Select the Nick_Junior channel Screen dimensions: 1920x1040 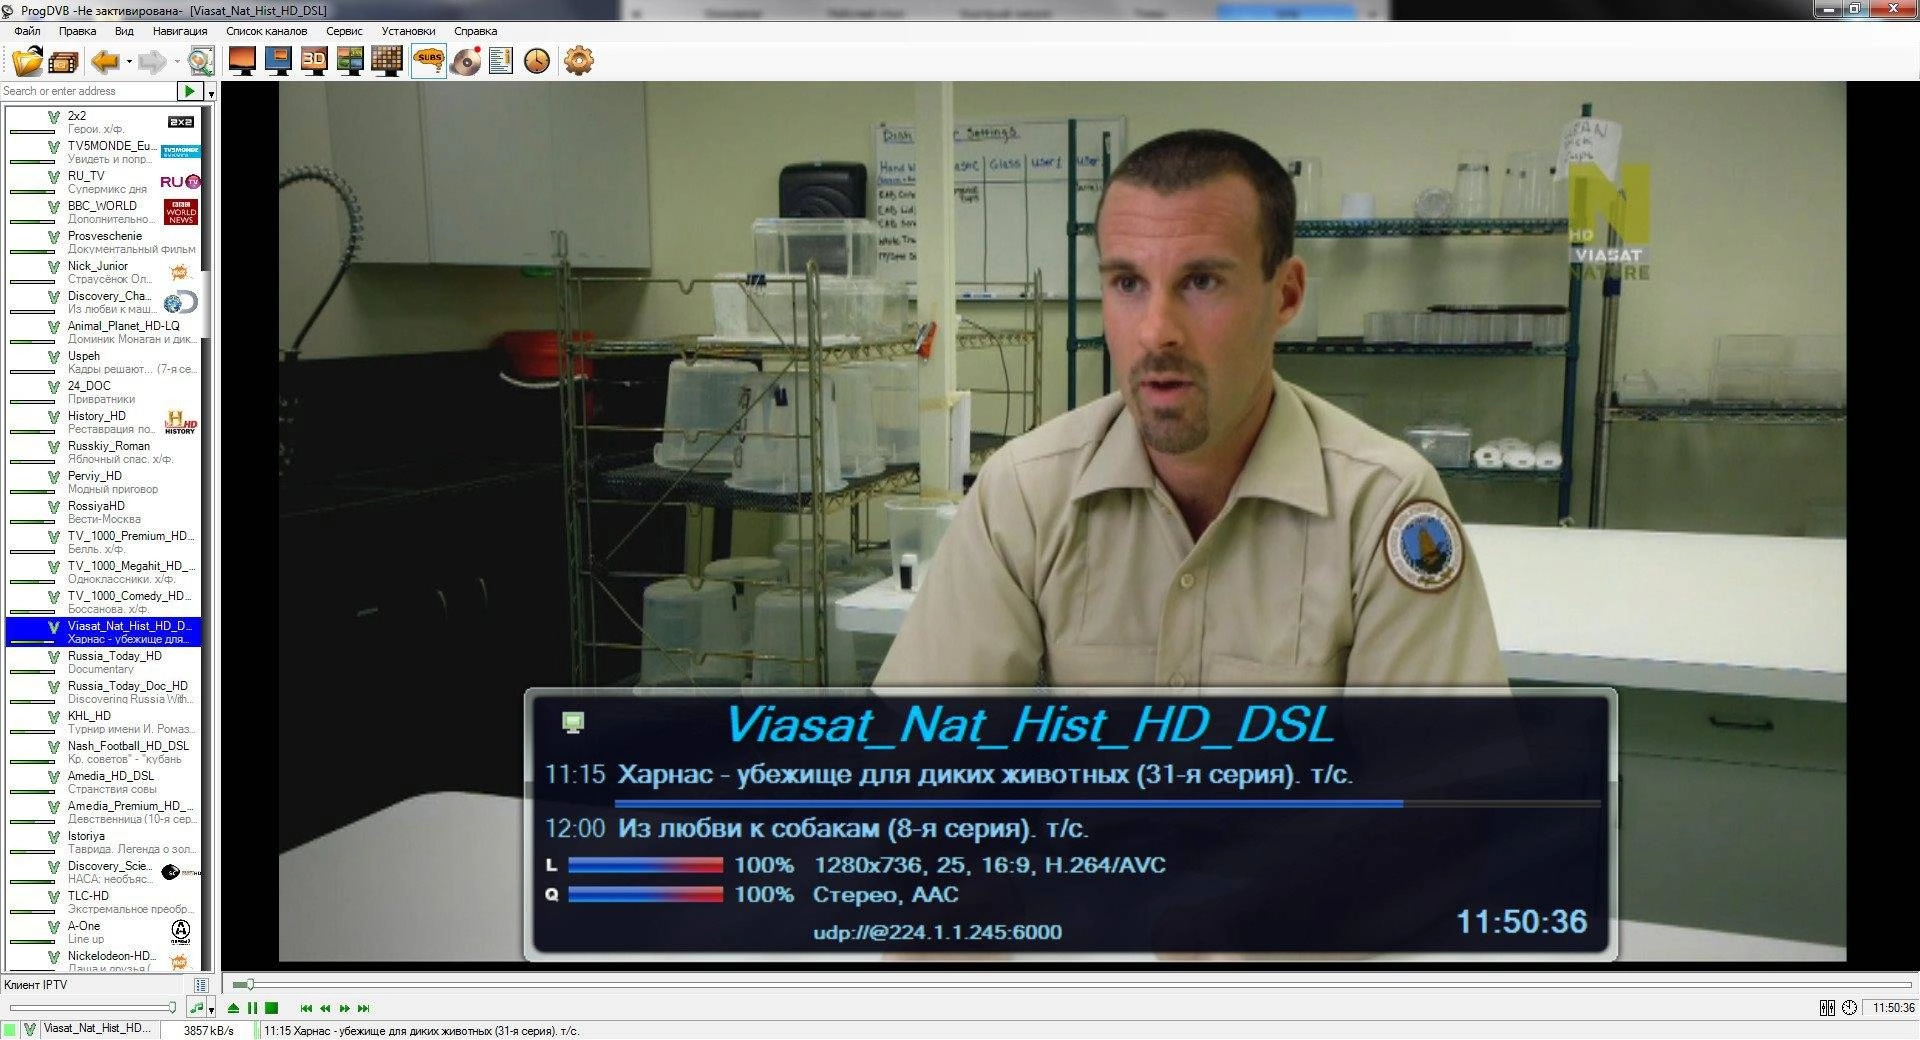pyautogui.click(x=104, y=272)
